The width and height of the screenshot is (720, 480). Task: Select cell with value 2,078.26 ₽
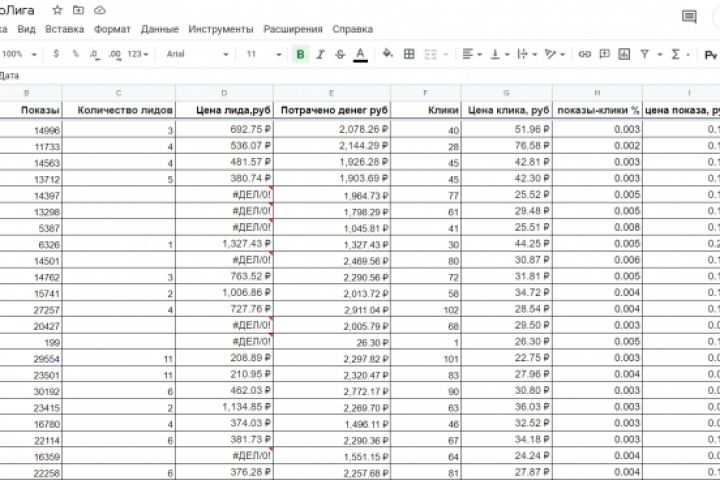332,130
